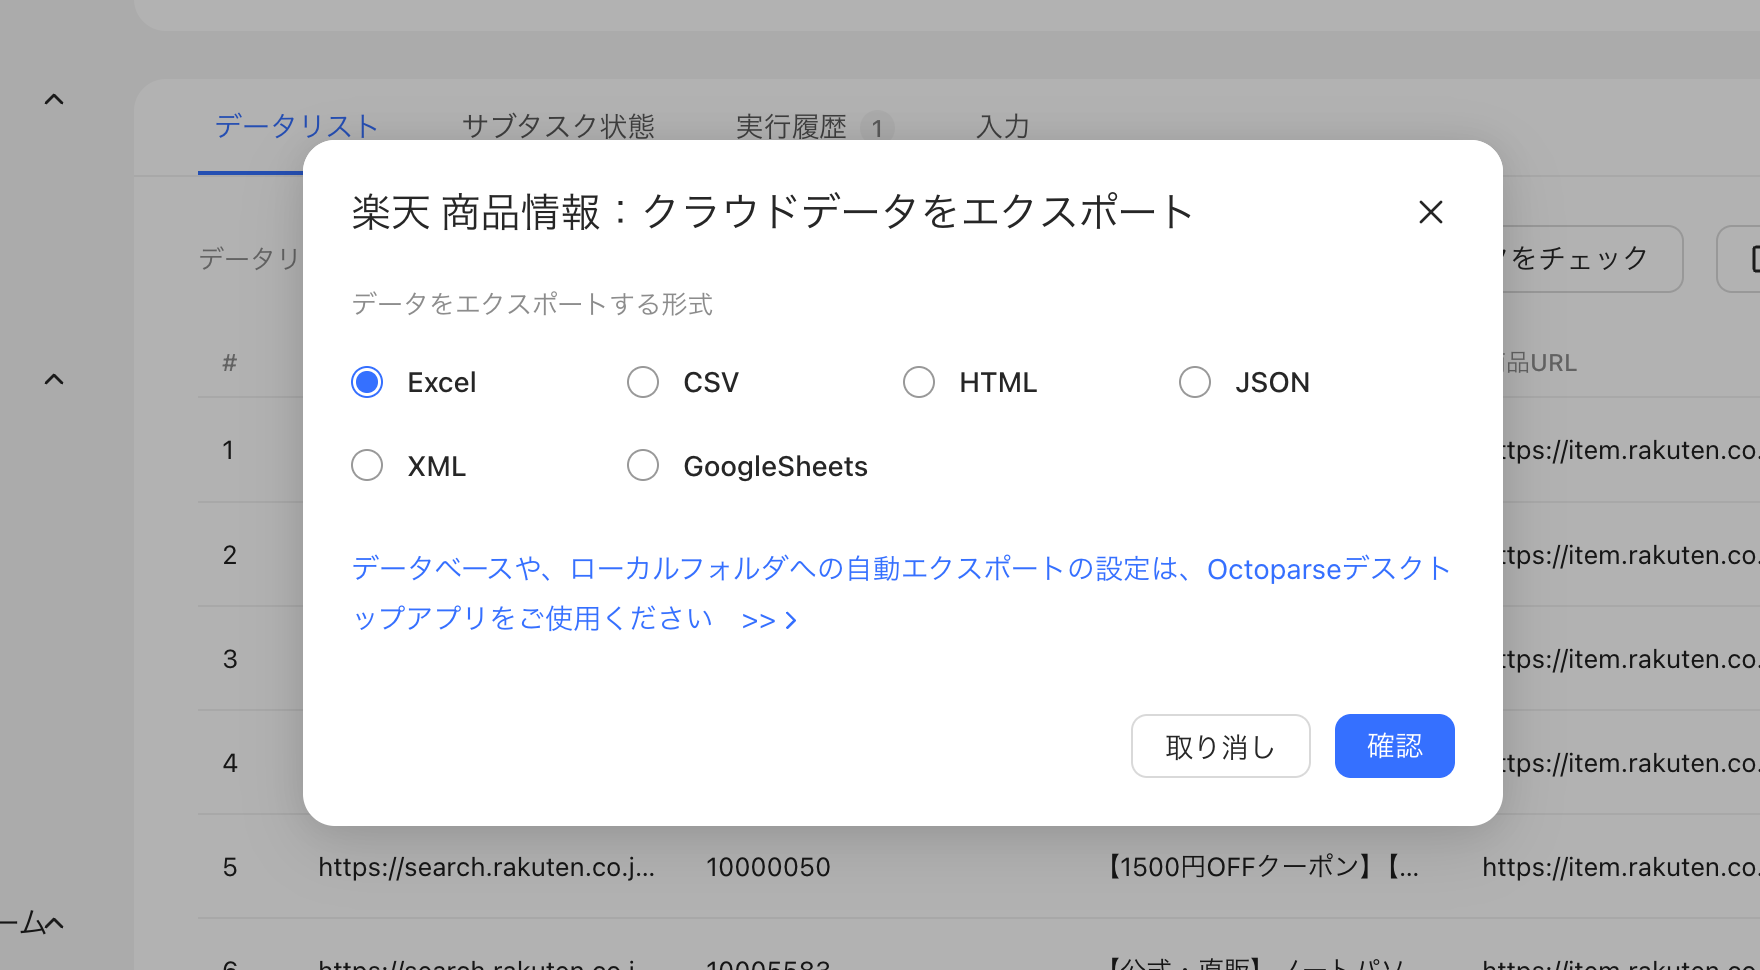The image size is (1760, 970).
Task: Collapse the top sidebar chevron
Action: (54, 99)
